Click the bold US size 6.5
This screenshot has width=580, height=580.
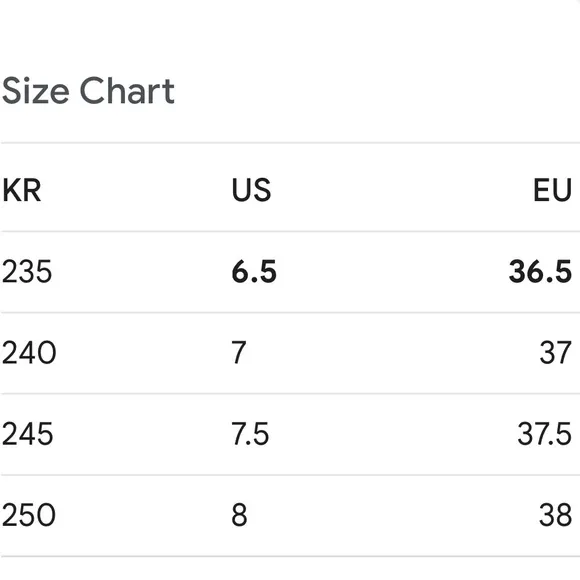pyautogui.click(x=254, y=272)
